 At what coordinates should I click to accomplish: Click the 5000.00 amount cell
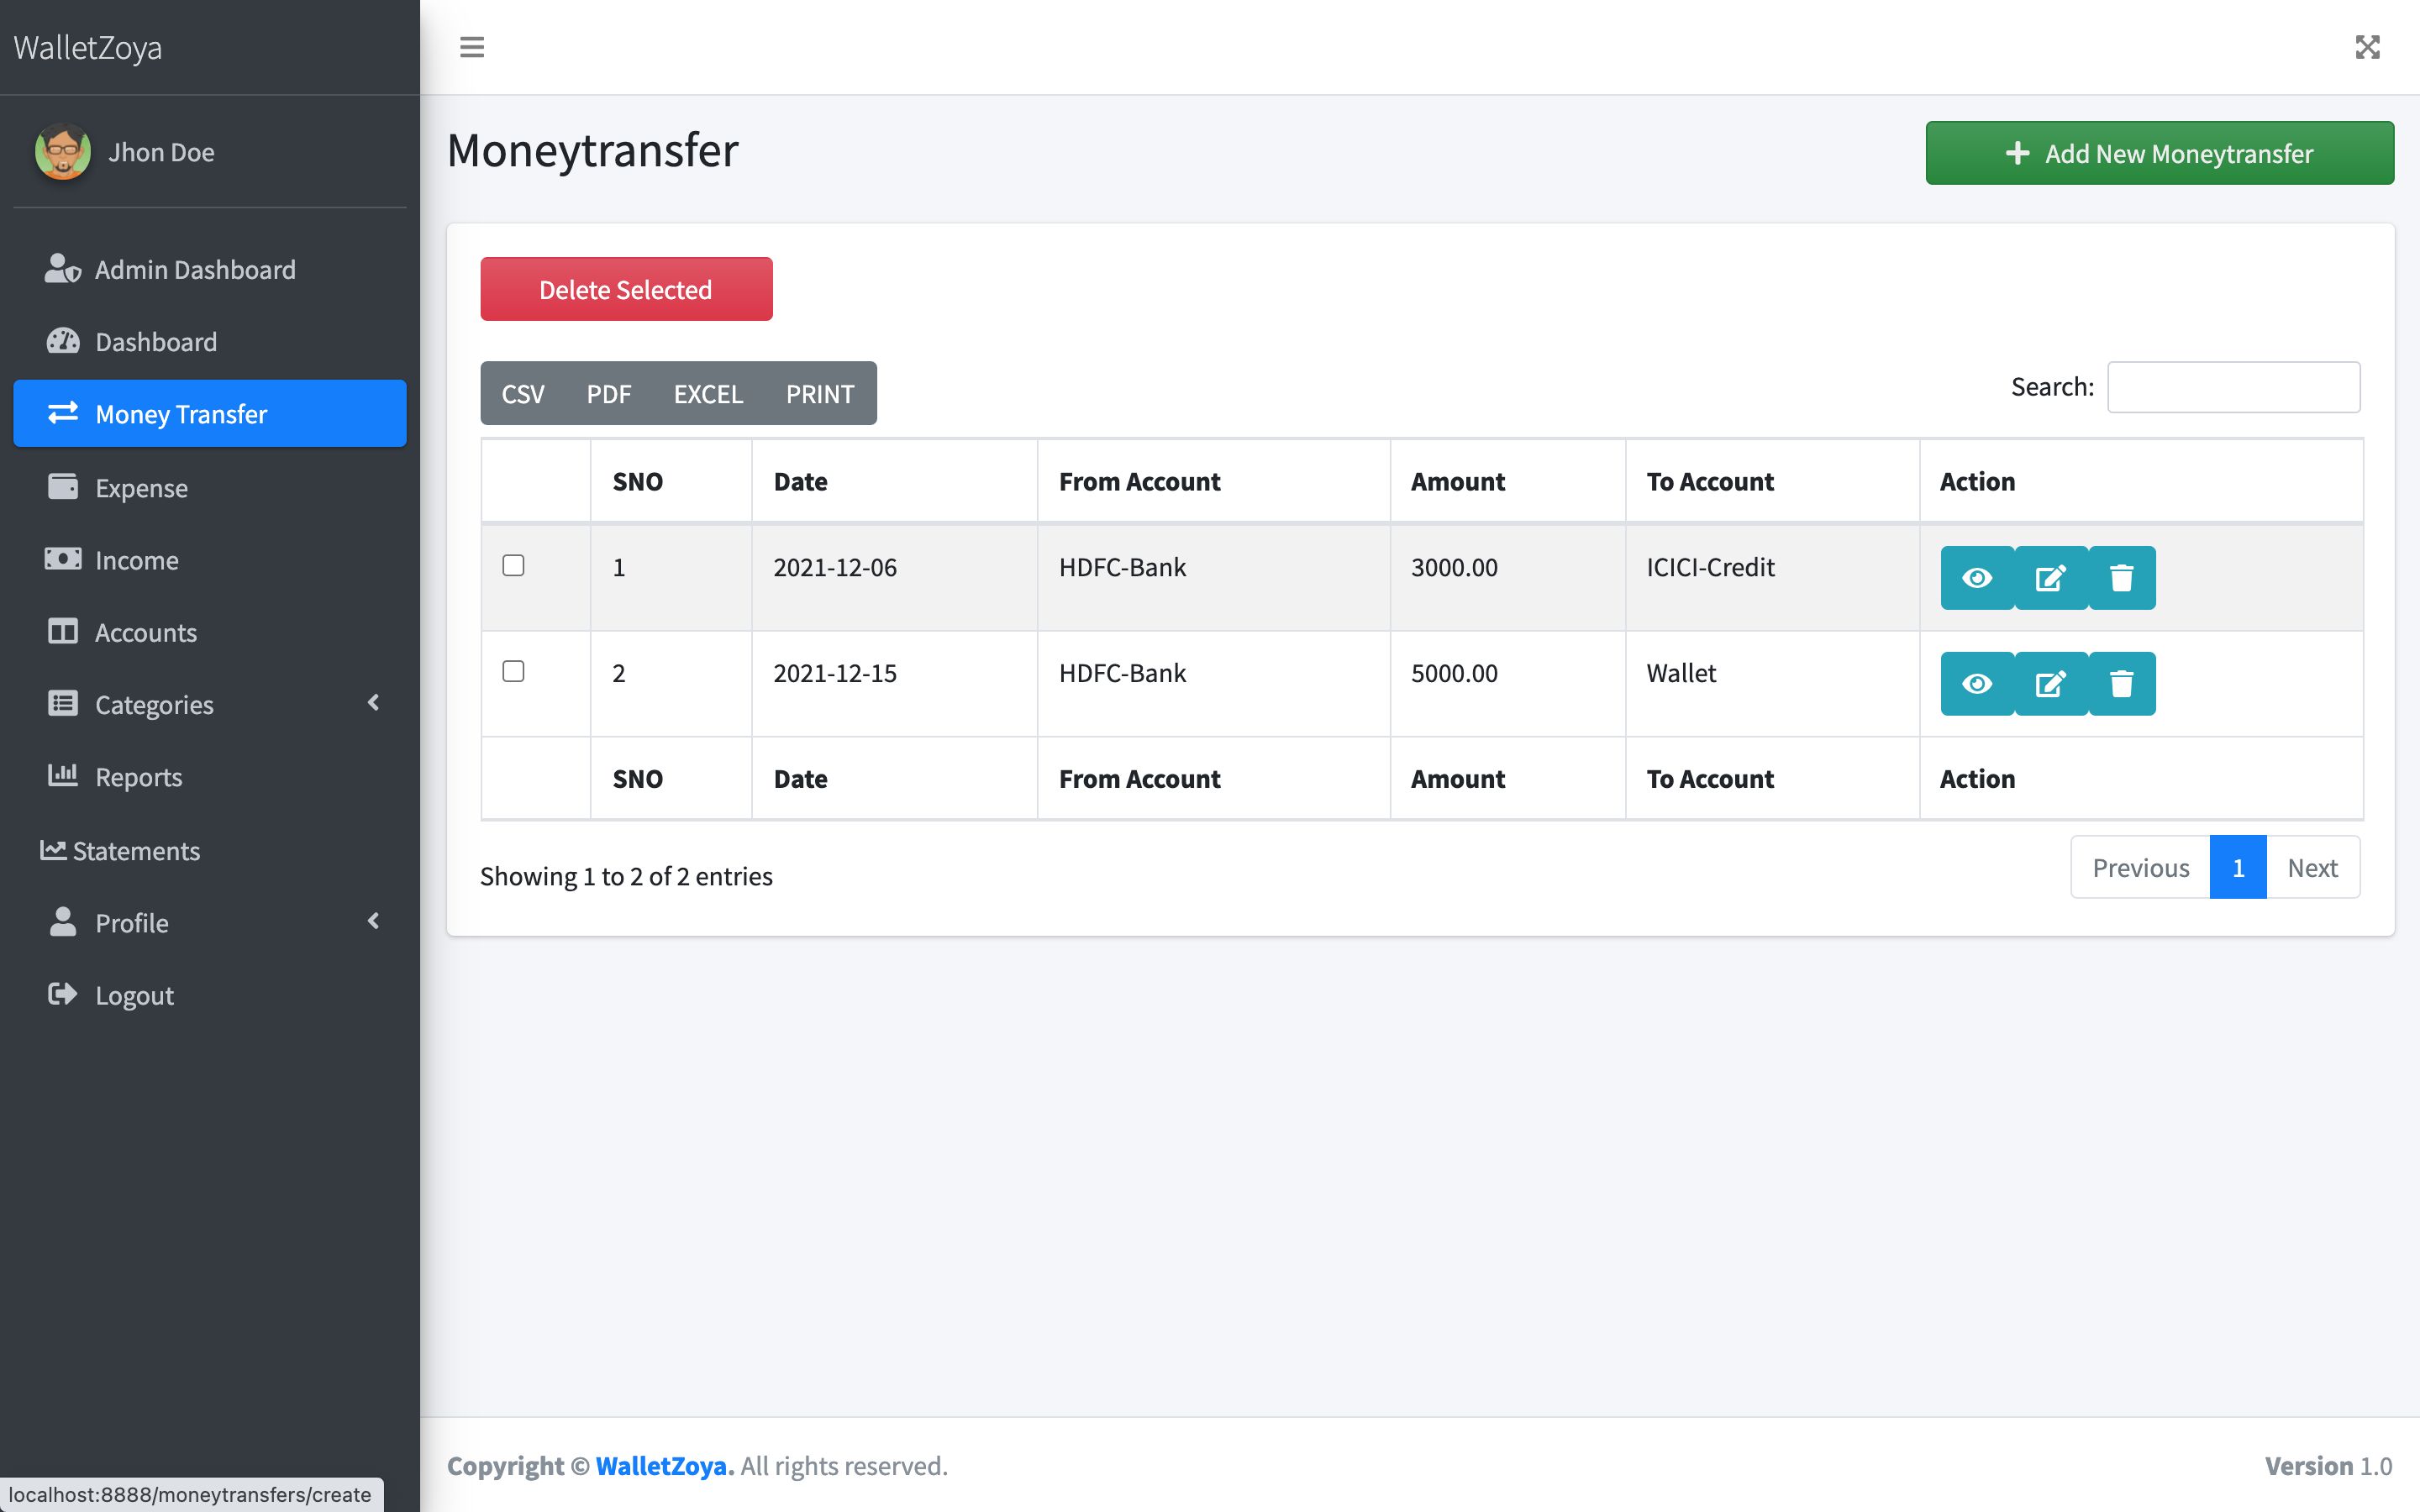tap(1507, 683)
